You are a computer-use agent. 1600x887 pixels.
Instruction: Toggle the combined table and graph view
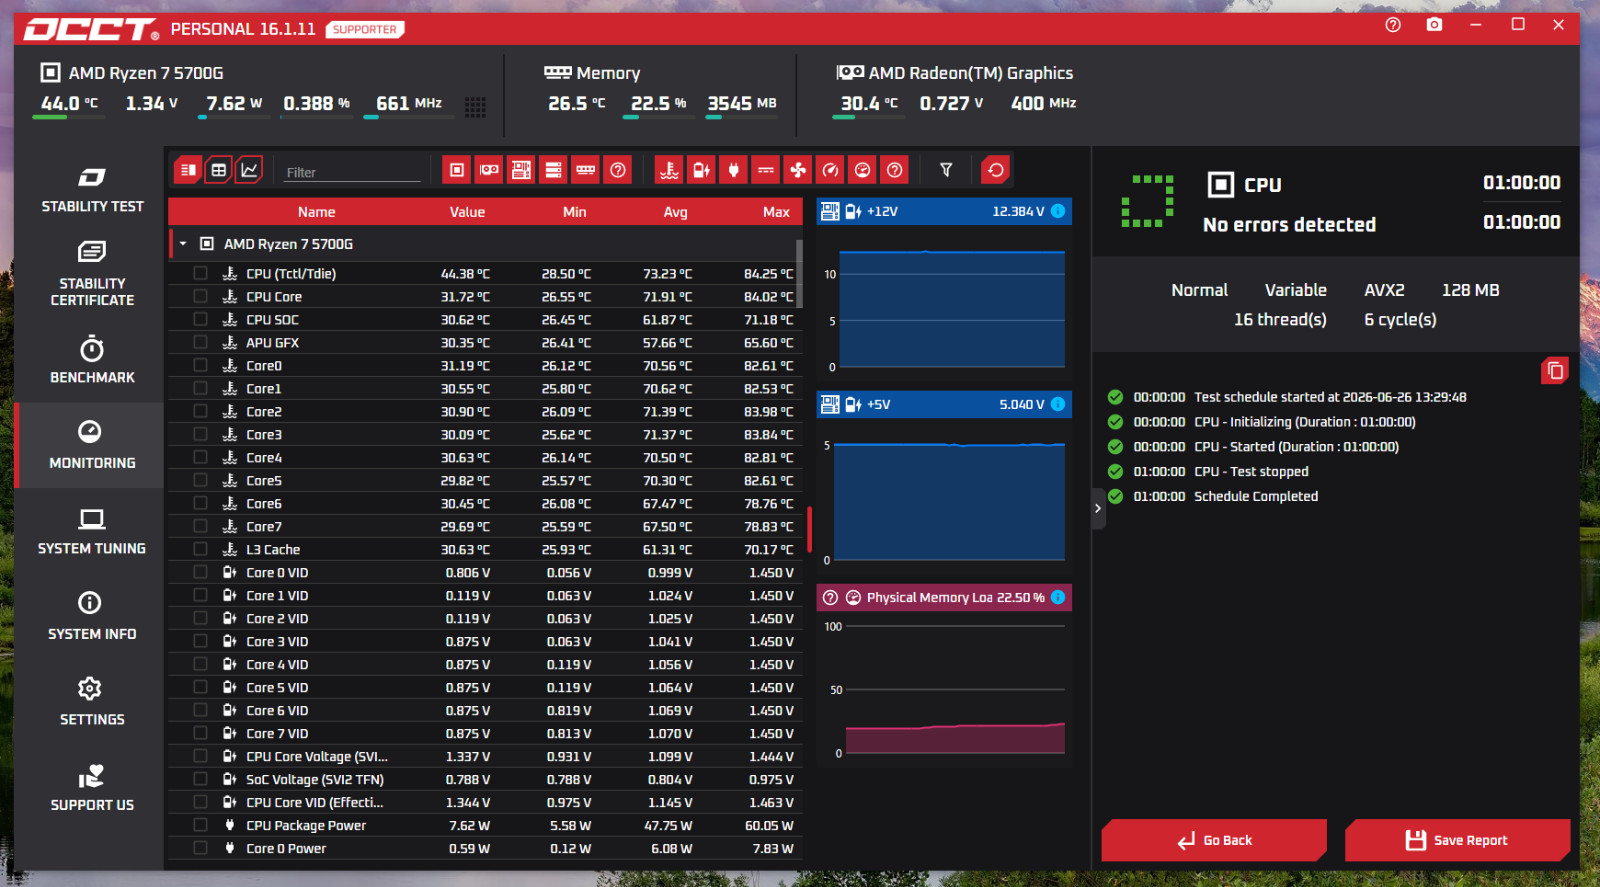[188, 170]
